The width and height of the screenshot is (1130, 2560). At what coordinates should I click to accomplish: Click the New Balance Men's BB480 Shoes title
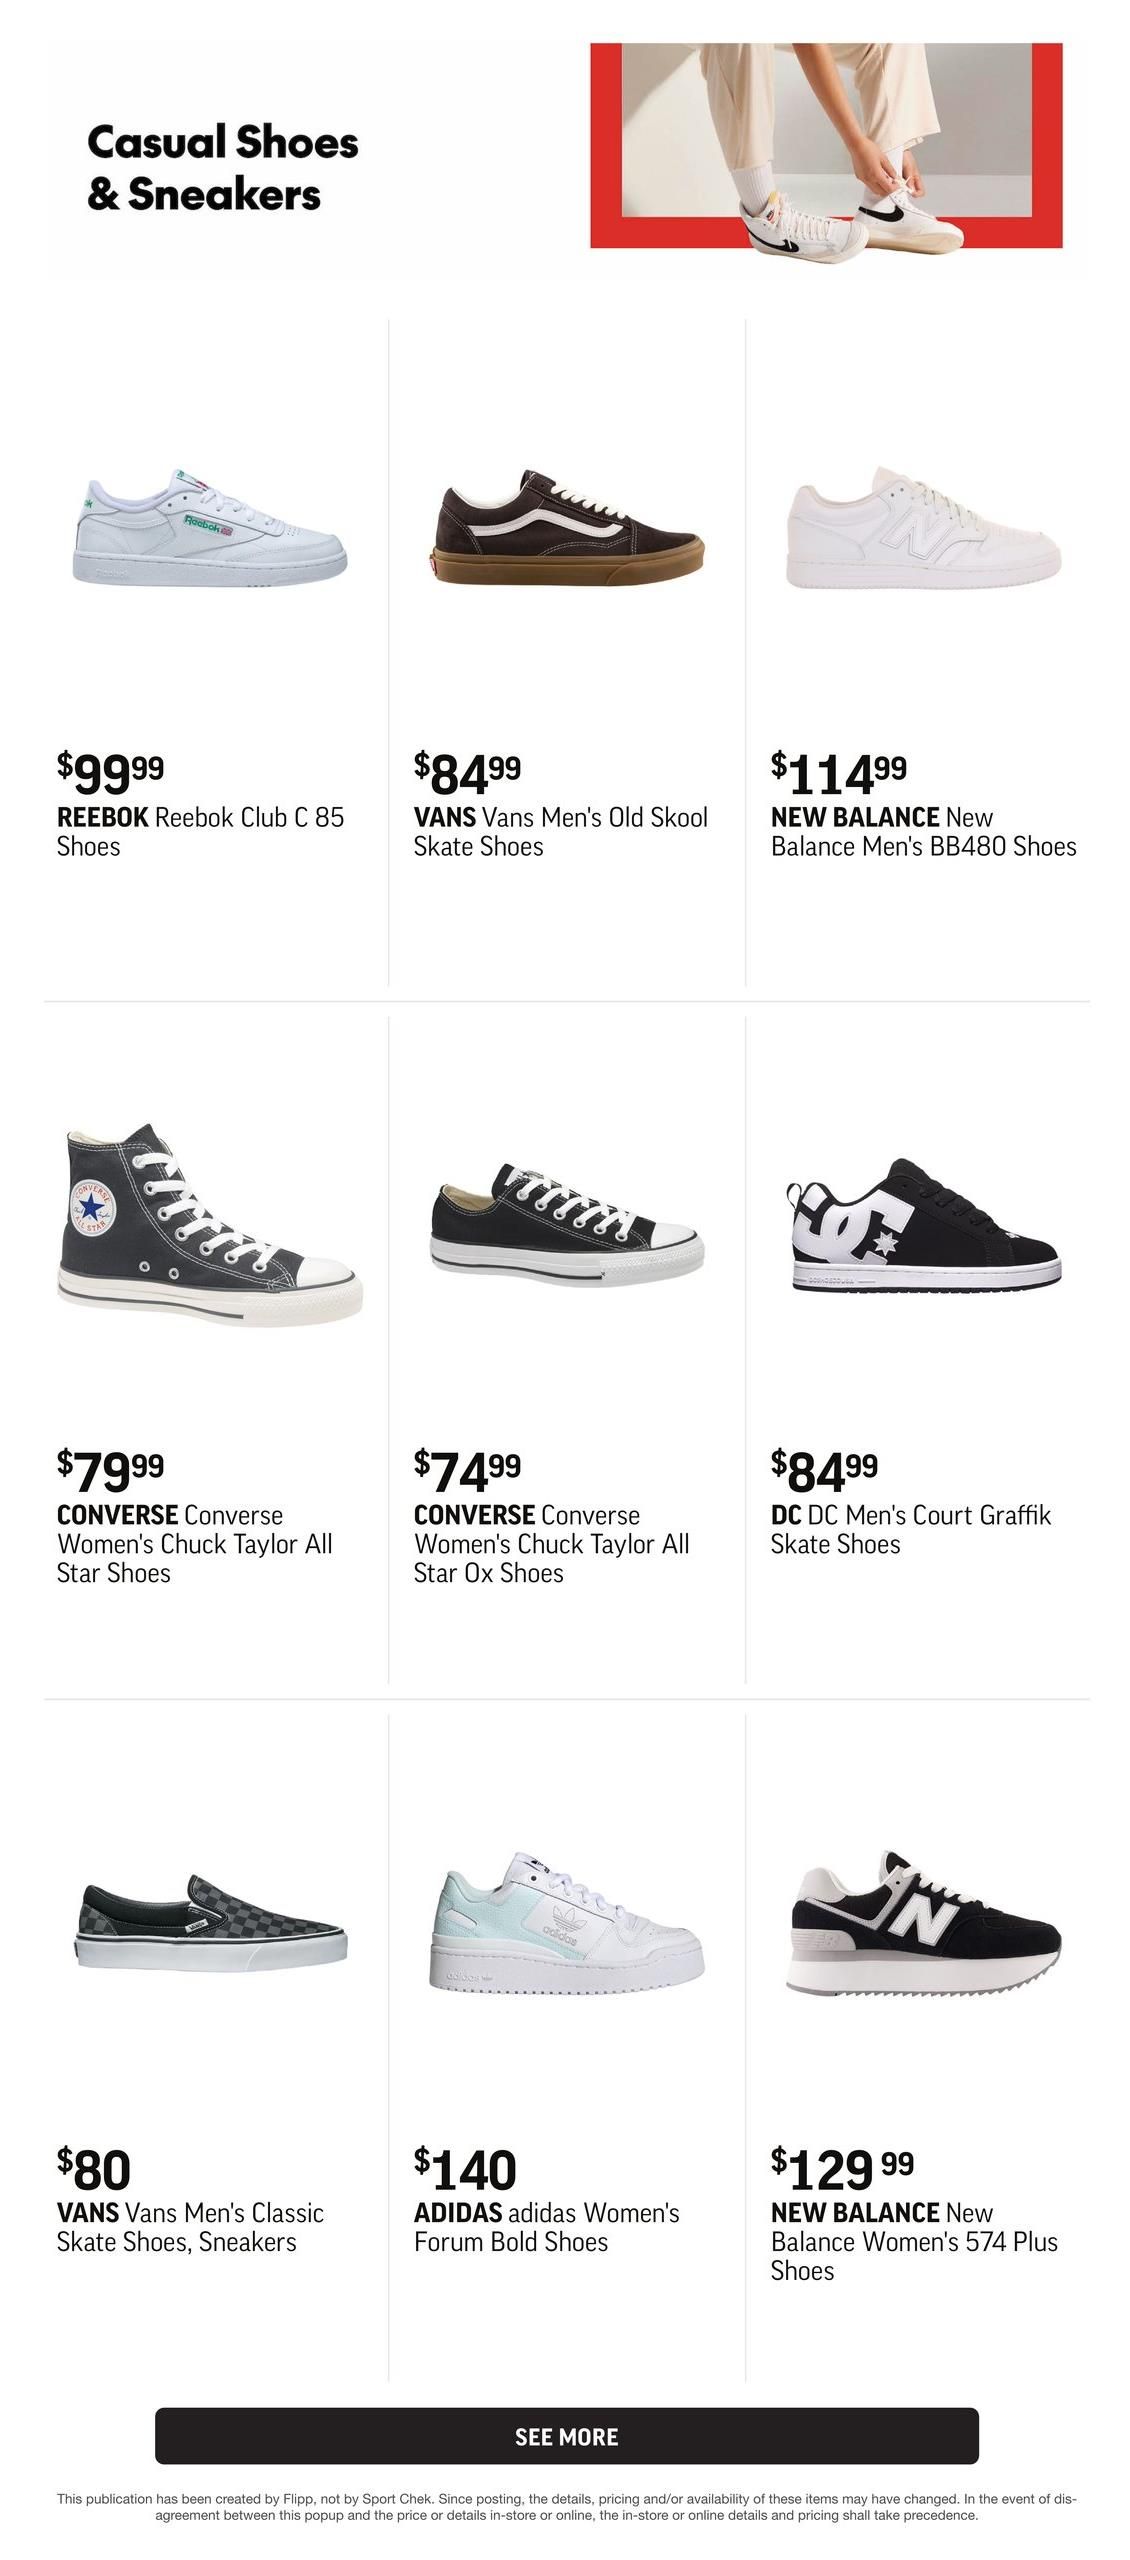(923, 831)
